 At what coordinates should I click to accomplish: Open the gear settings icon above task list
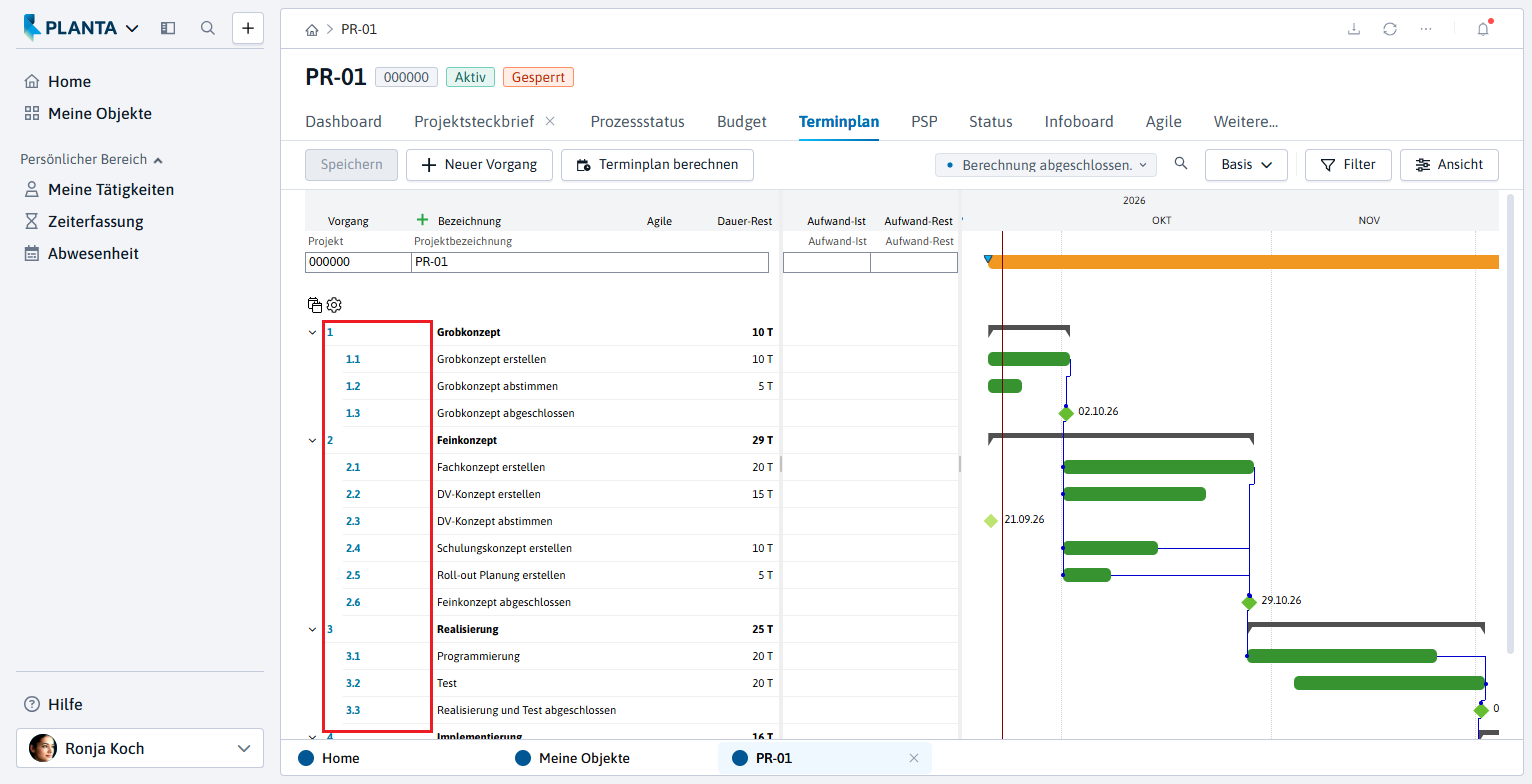[334, 305]
